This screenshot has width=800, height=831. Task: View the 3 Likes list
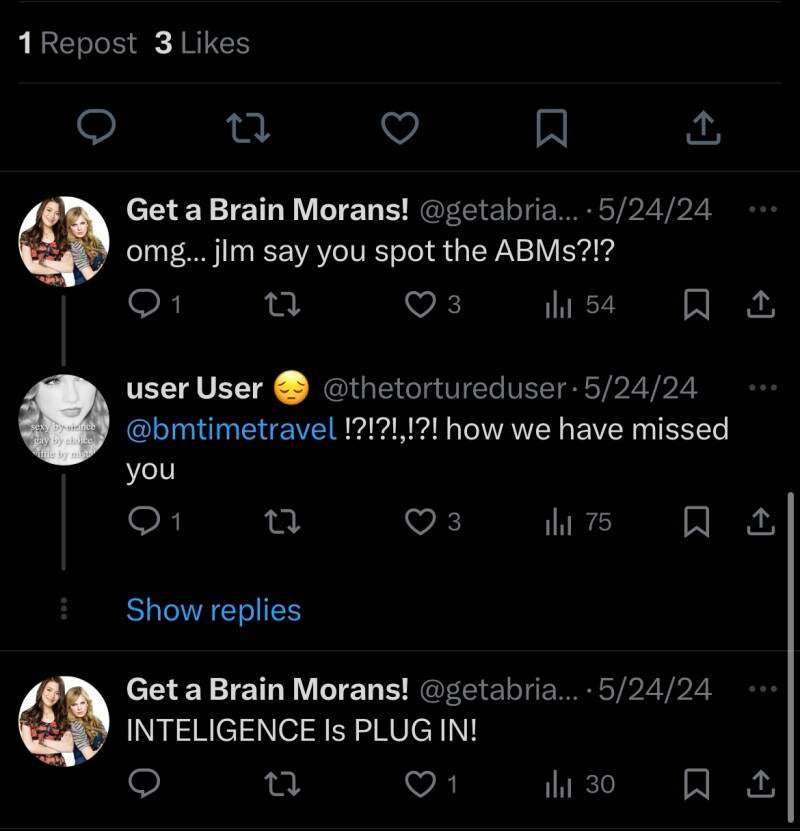(x=202, y=43)
